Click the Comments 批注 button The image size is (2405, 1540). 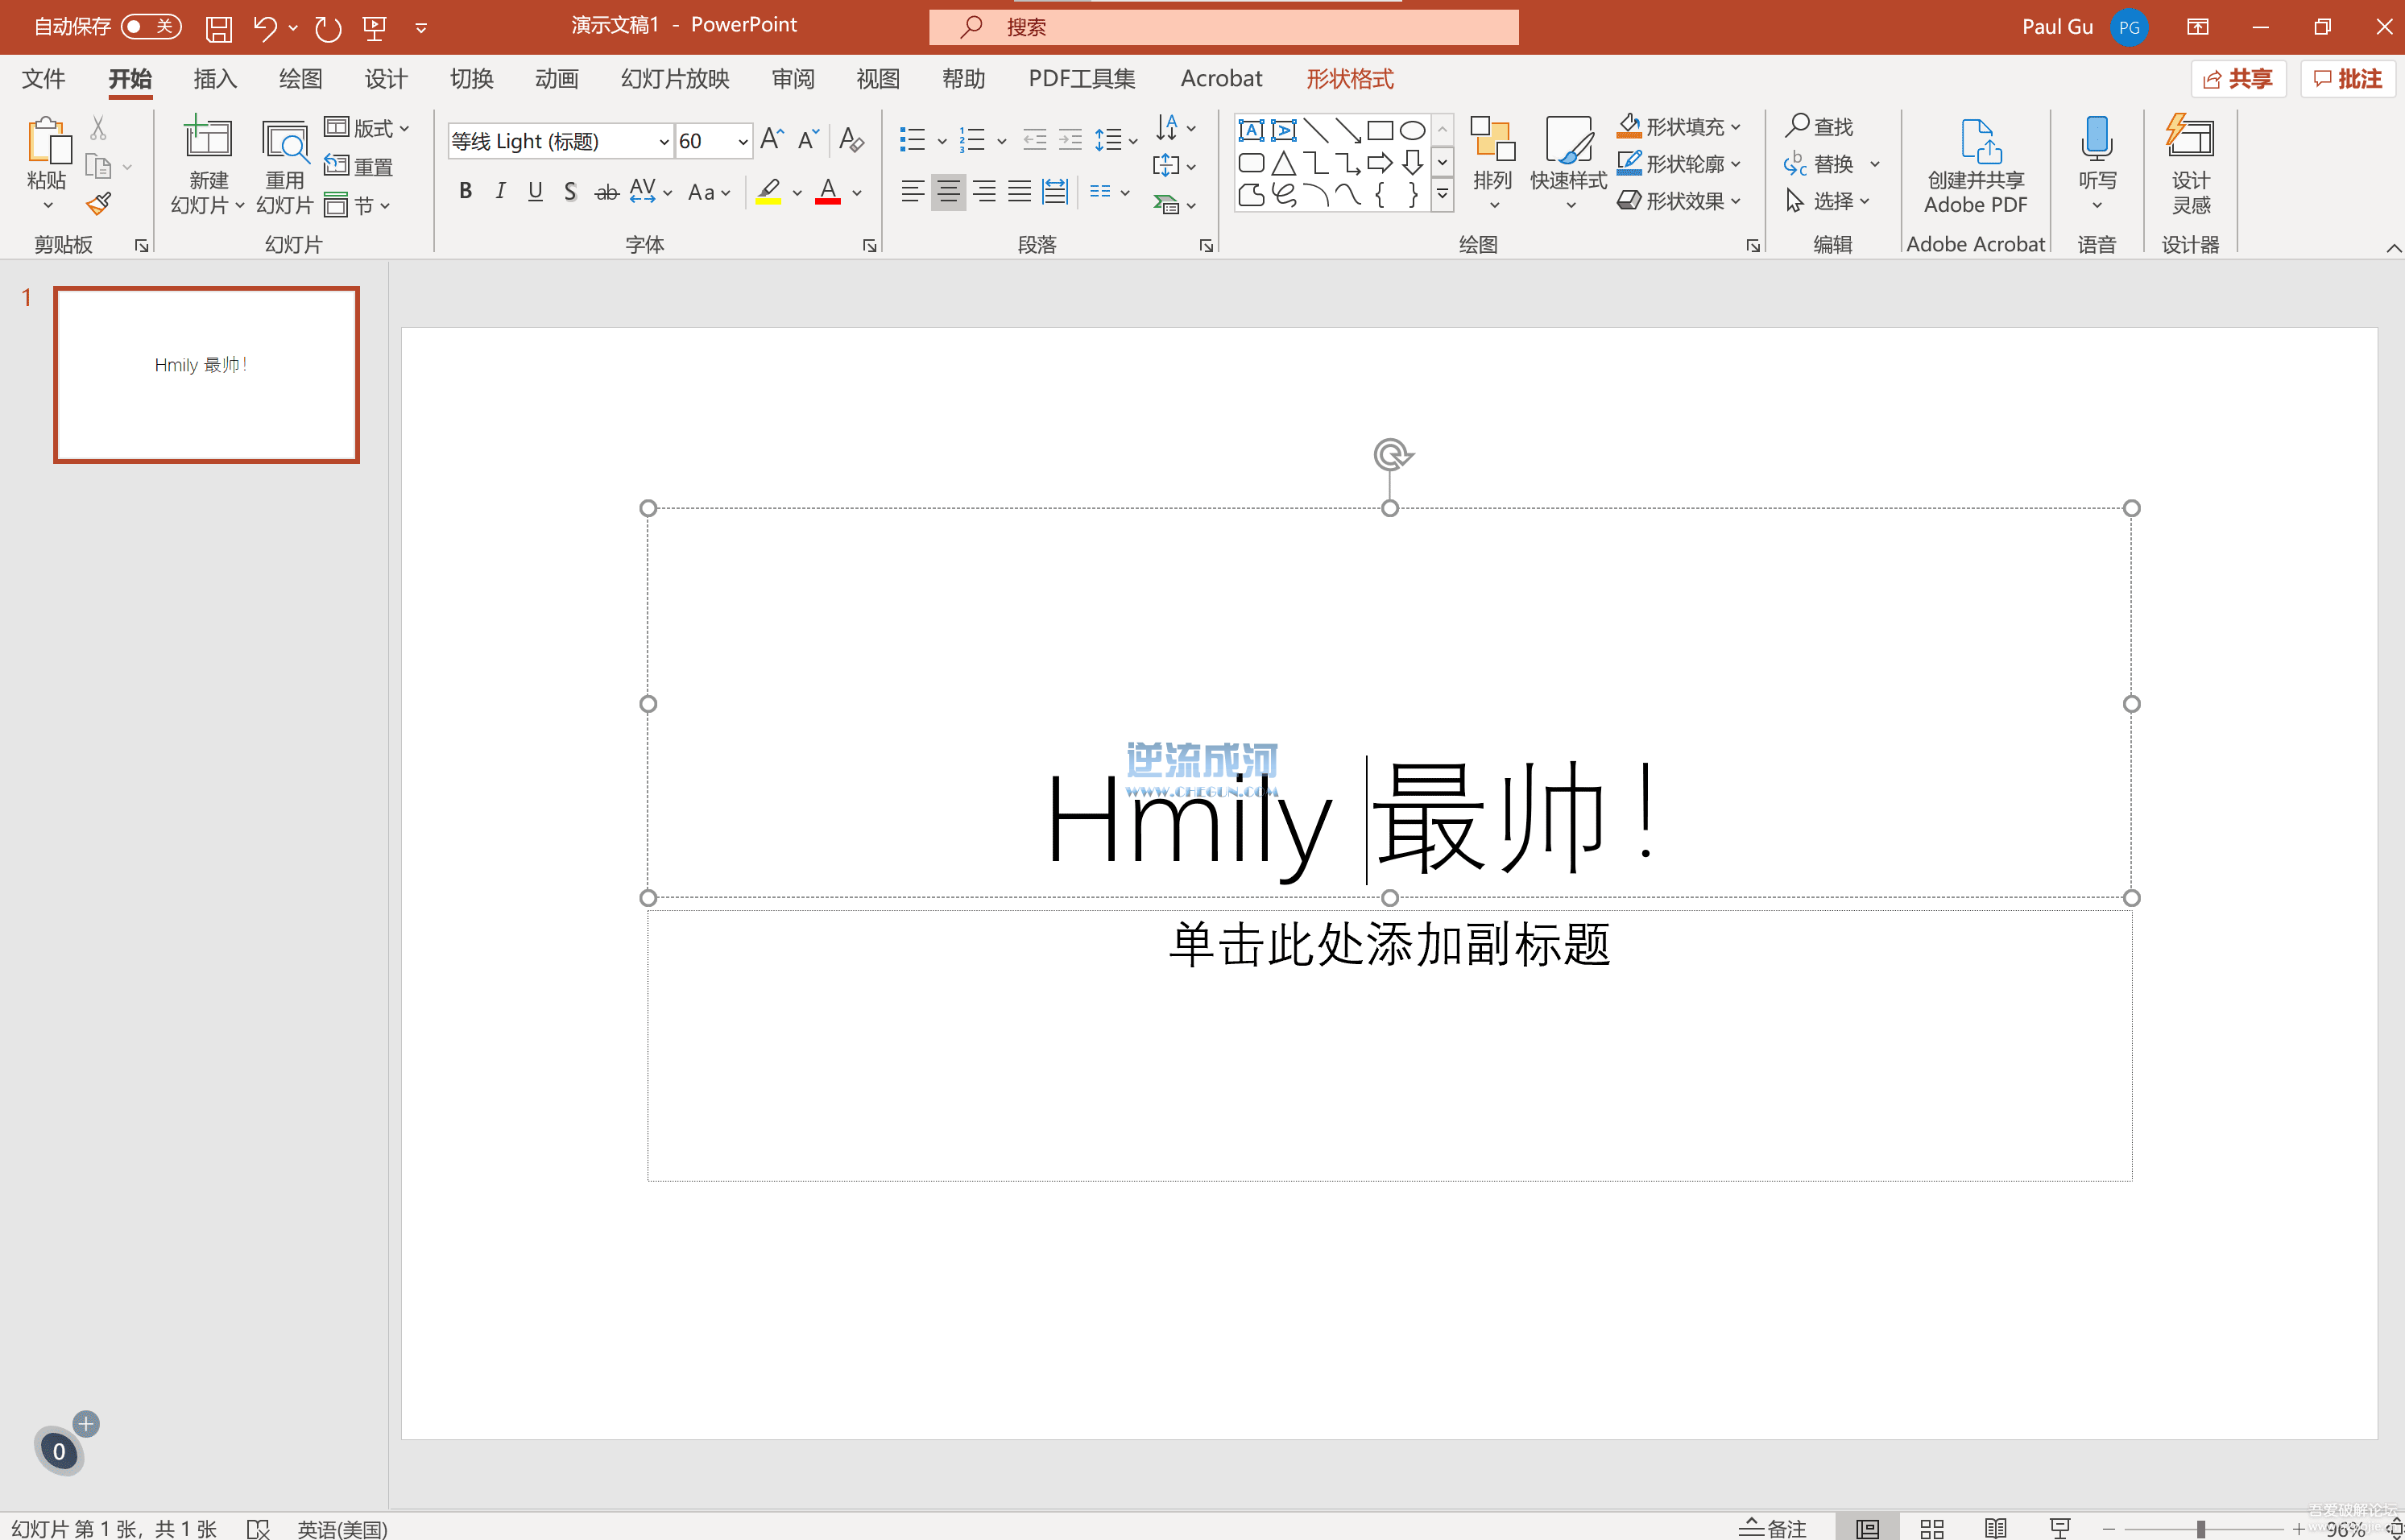coord(2348,78)
